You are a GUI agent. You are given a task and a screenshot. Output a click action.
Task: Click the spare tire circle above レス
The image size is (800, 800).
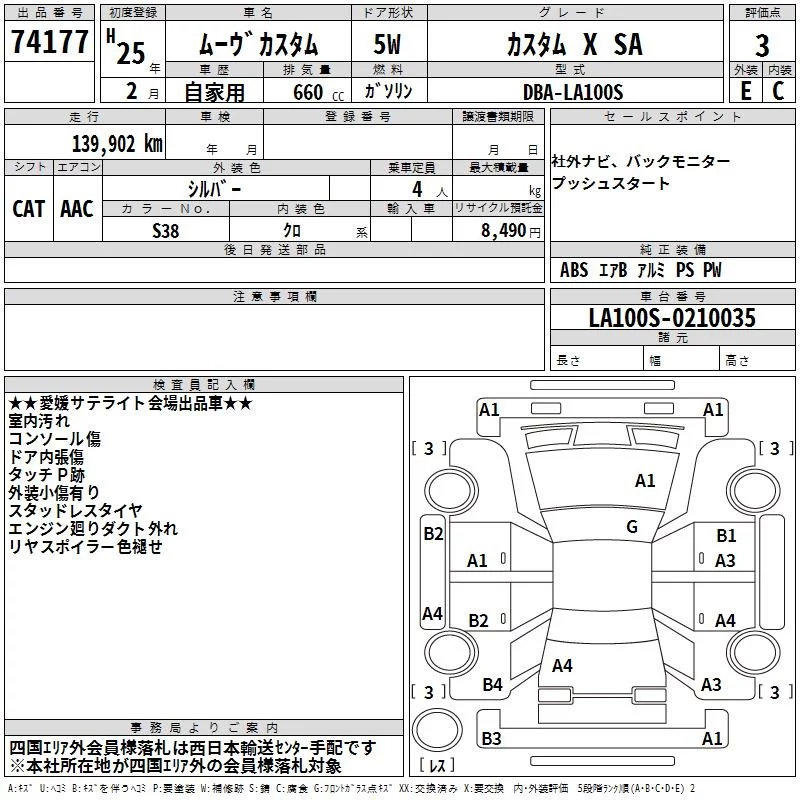437,729
